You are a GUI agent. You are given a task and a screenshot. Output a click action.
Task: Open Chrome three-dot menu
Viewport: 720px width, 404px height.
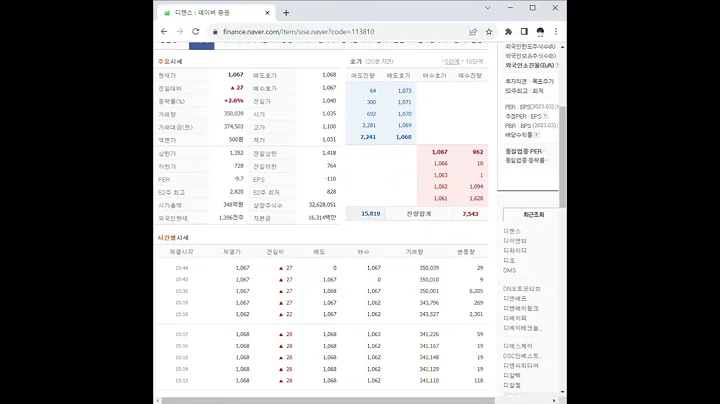pyautogui.click(x=556, y=32)
